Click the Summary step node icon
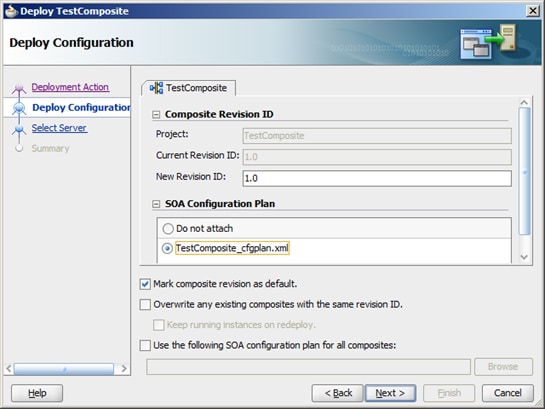The image size is (545, 409). (19, 148)
